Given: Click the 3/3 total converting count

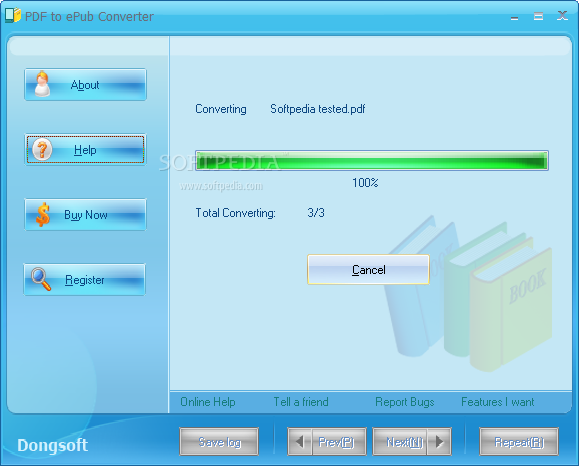Looking at the screenshot, I should coord(316,213).
